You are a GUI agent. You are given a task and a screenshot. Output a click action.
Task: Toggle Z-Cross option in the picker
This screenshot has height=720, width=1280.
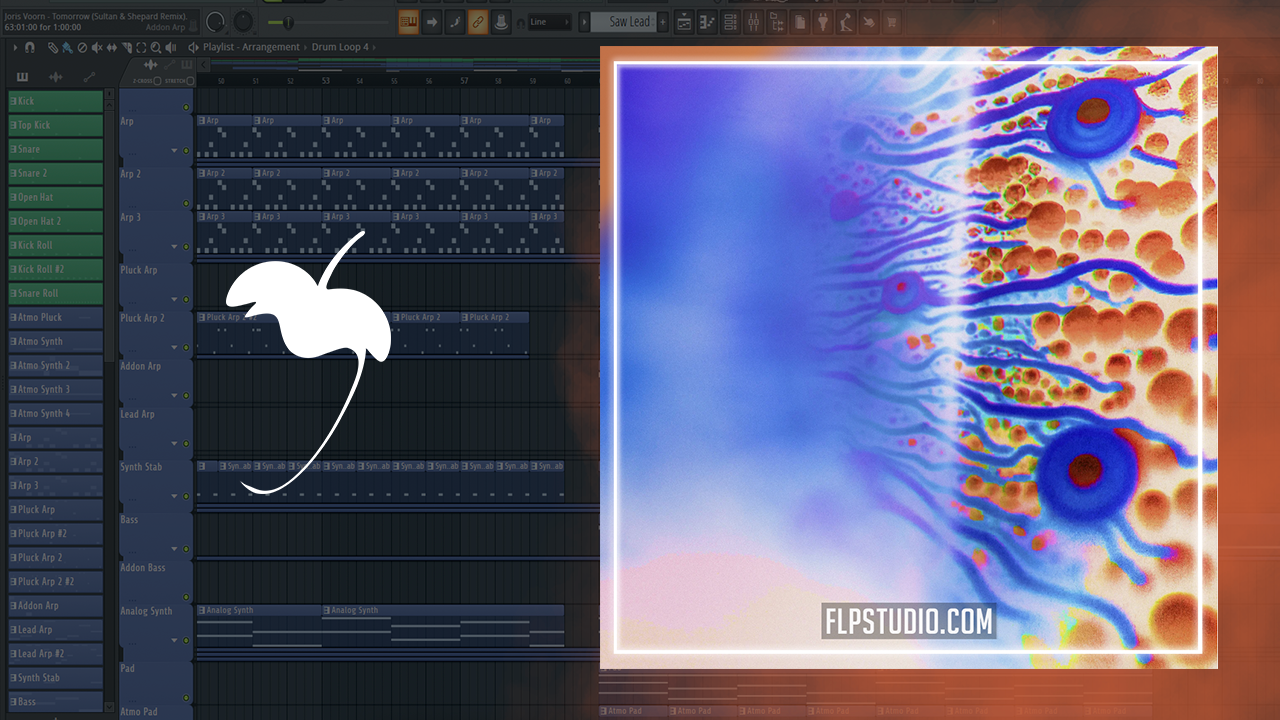pyautogui.click(x=157, y=80)
